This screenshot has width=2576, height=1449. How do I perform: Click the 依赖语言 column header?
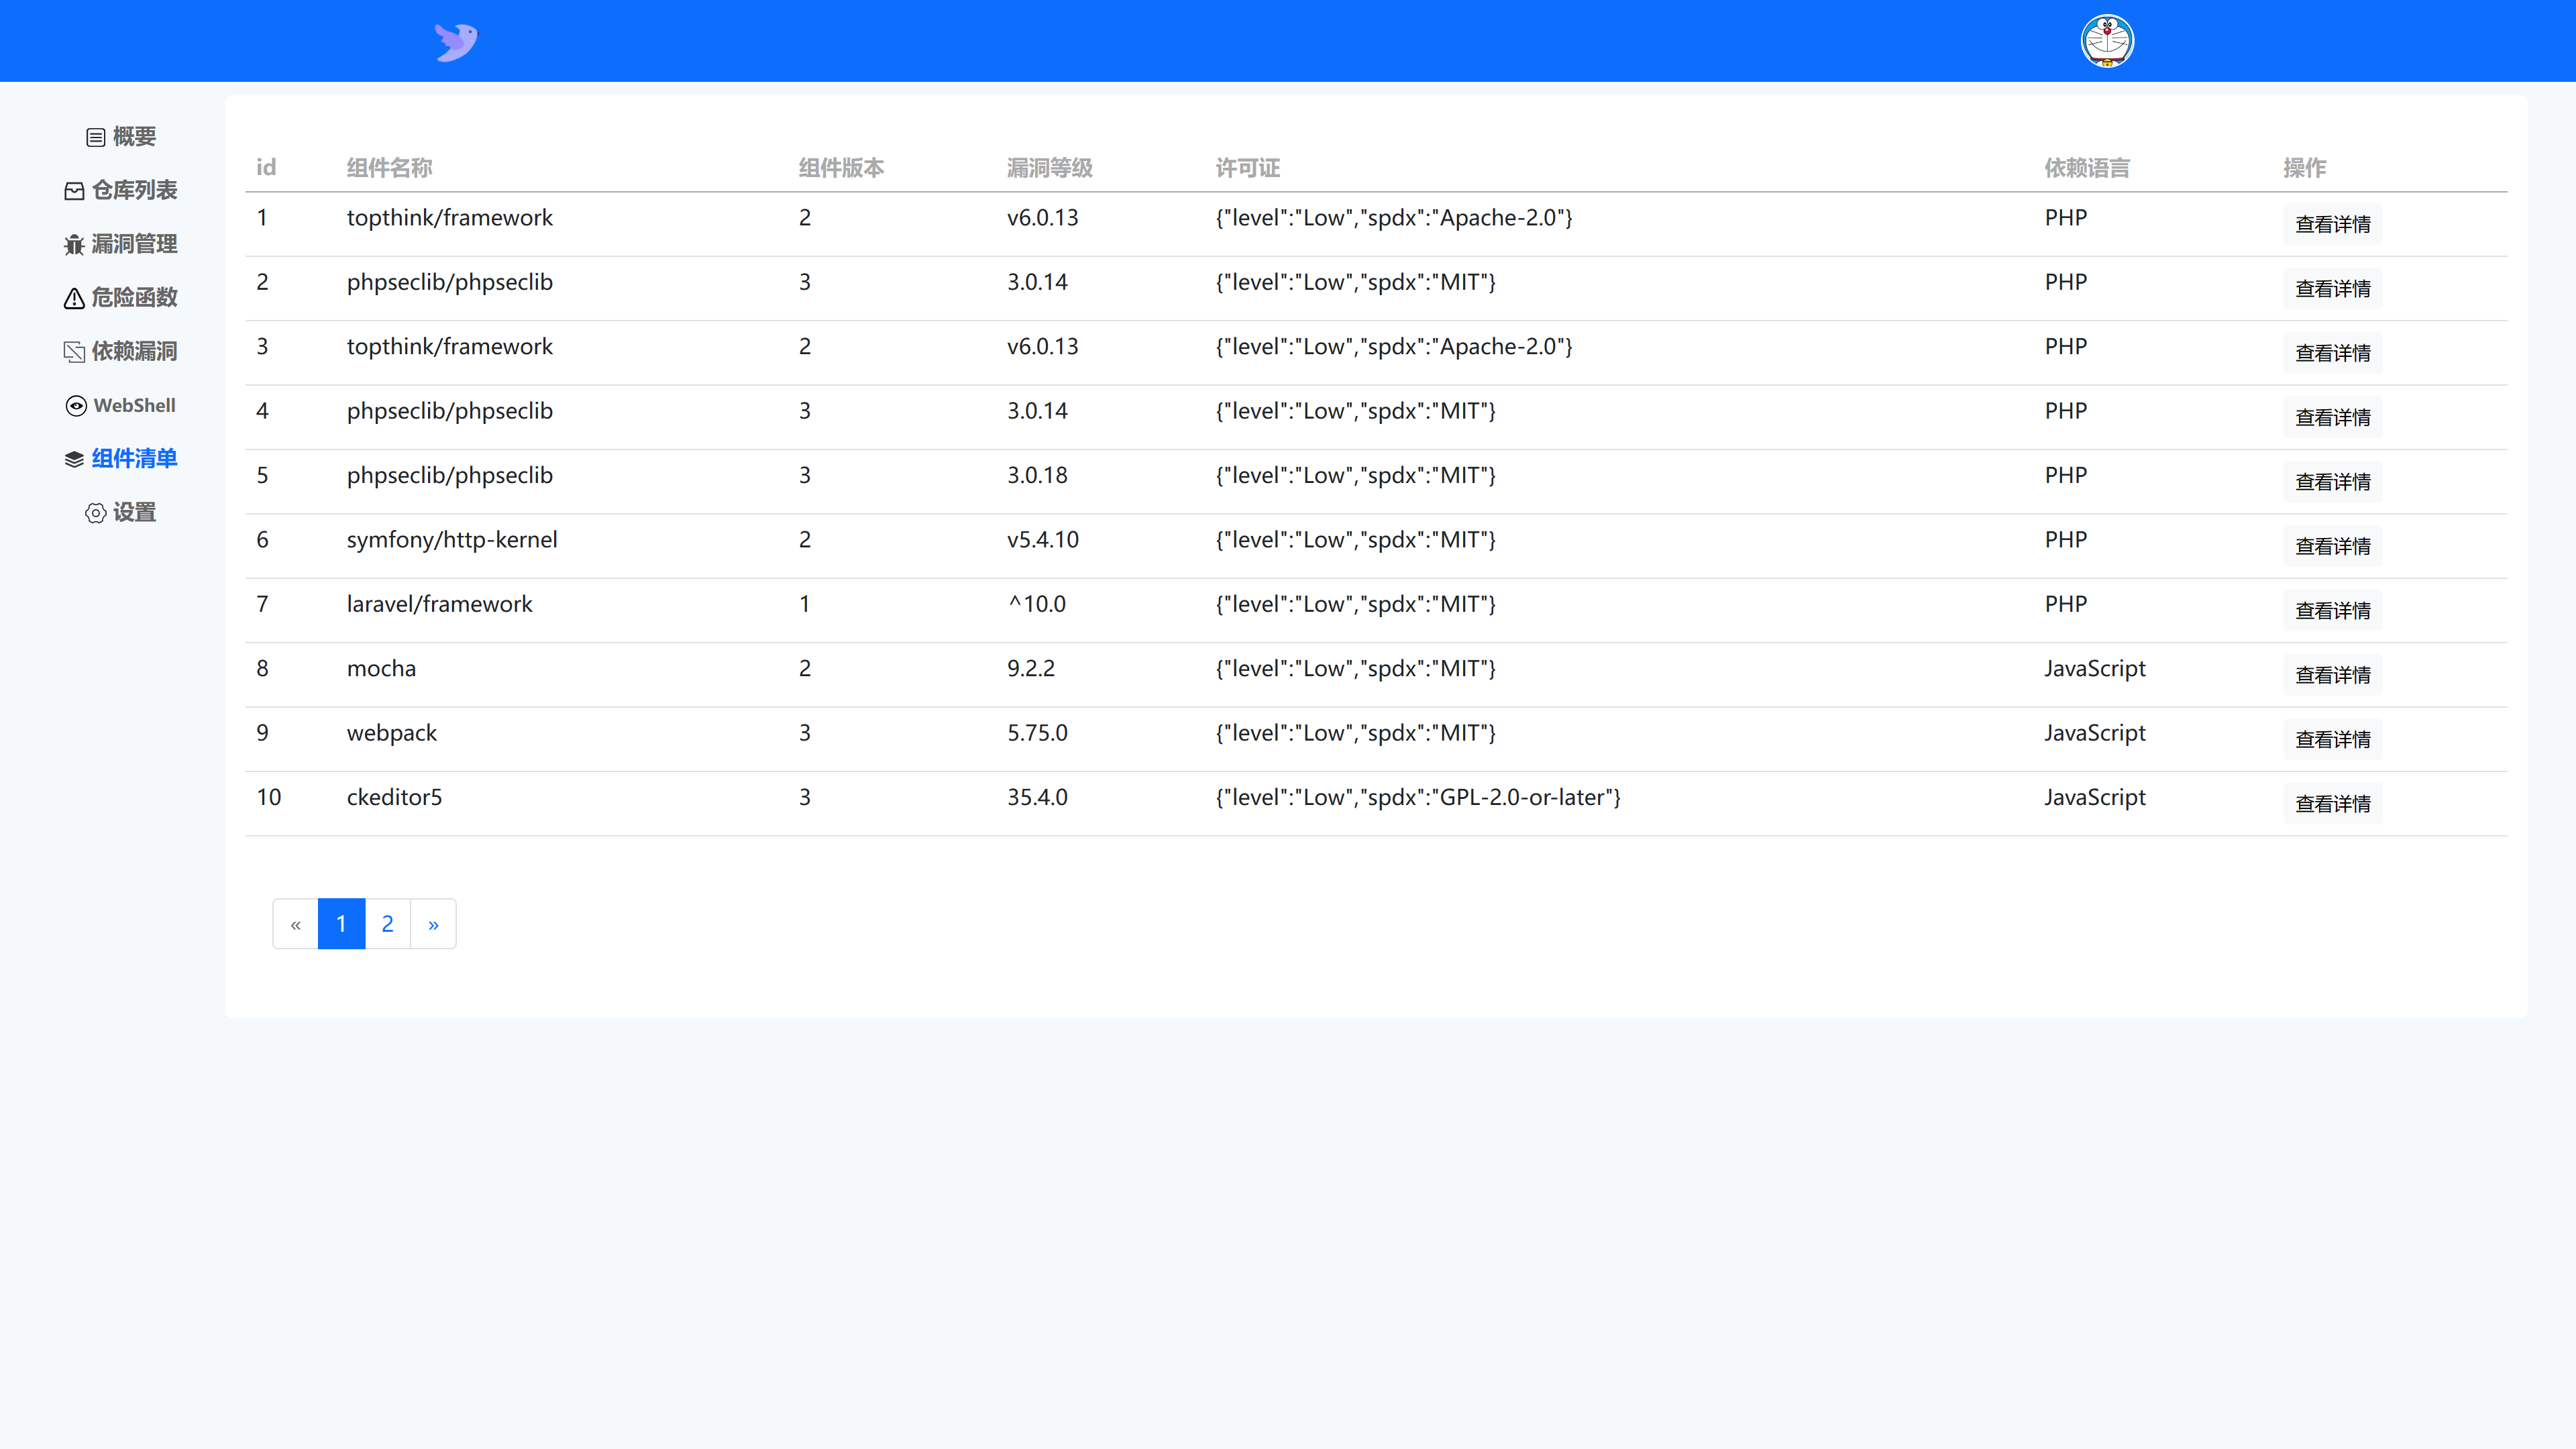[2087, 168]
